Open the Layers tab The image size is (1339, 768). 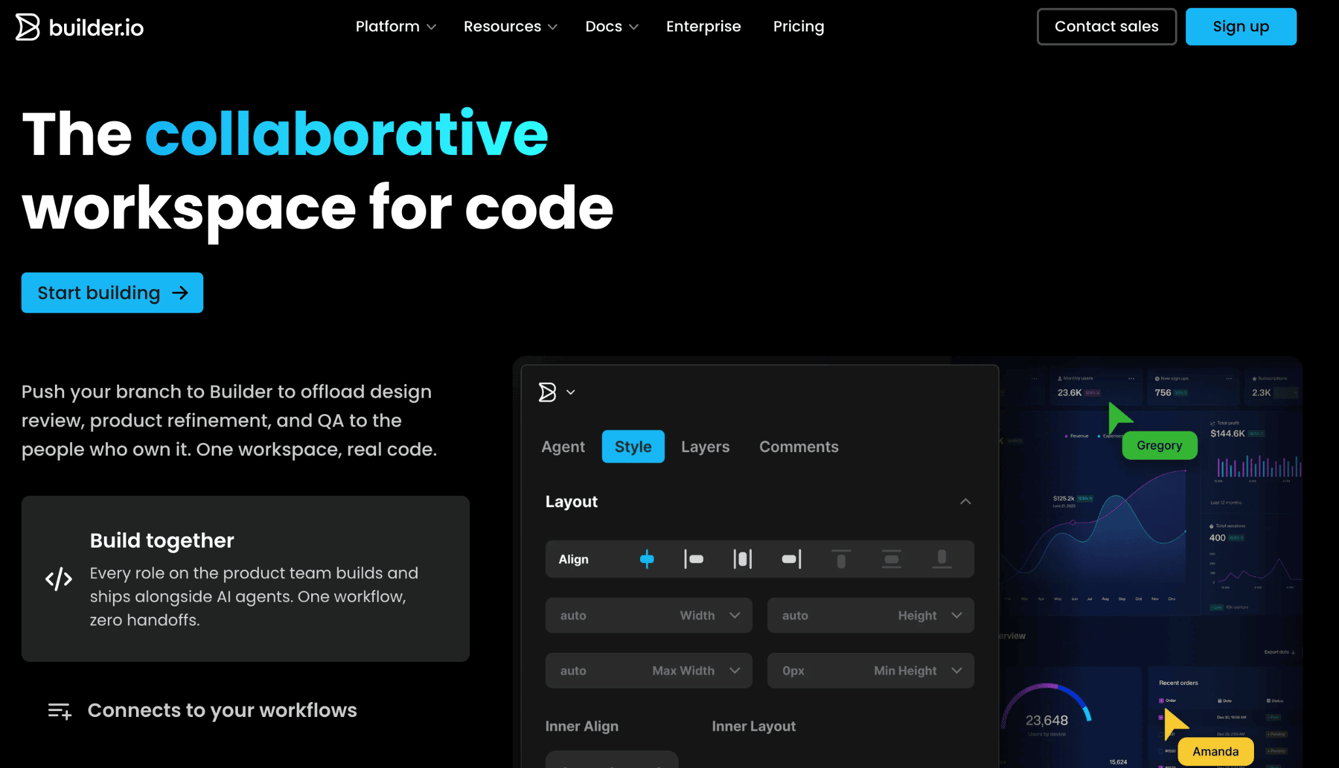point(705,447)
